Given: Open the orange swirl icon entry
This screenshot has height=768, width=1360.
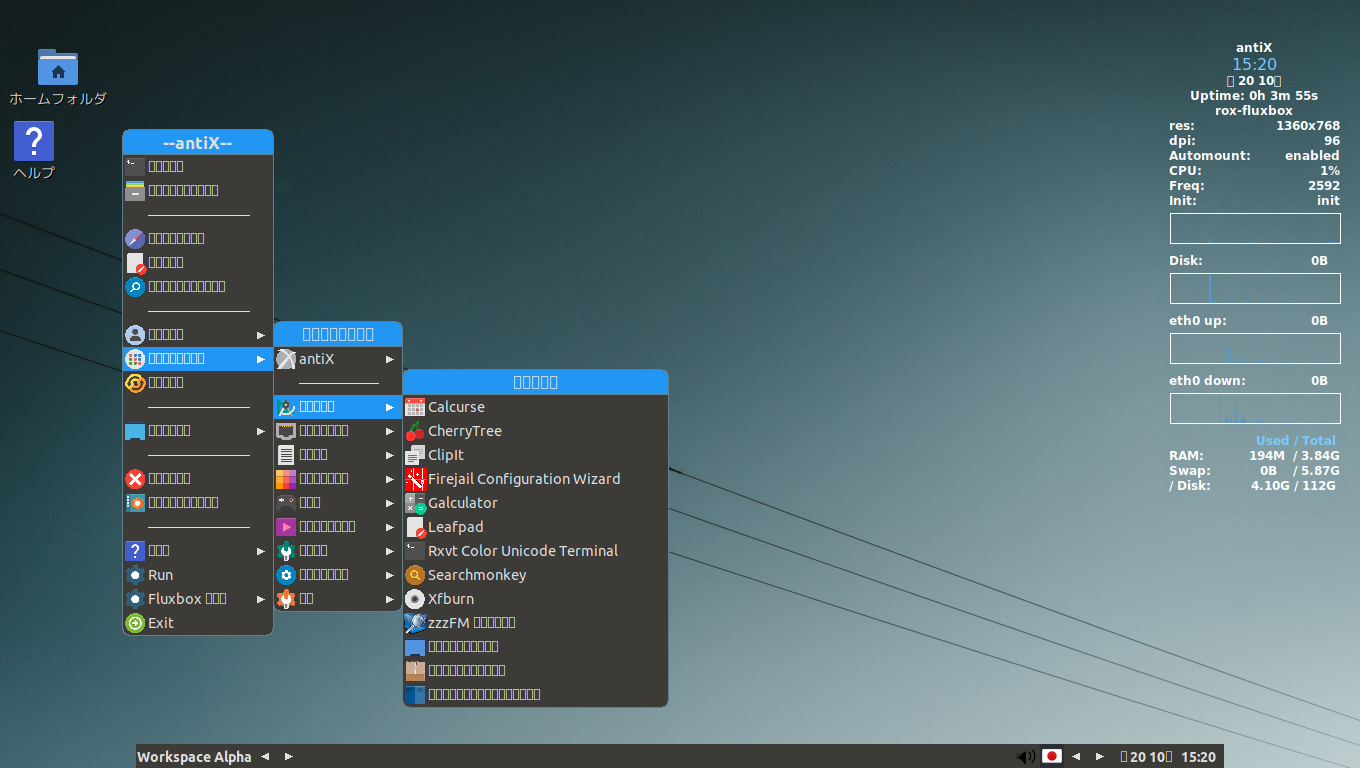Looking at the screenshot, I should click(198, 383).
